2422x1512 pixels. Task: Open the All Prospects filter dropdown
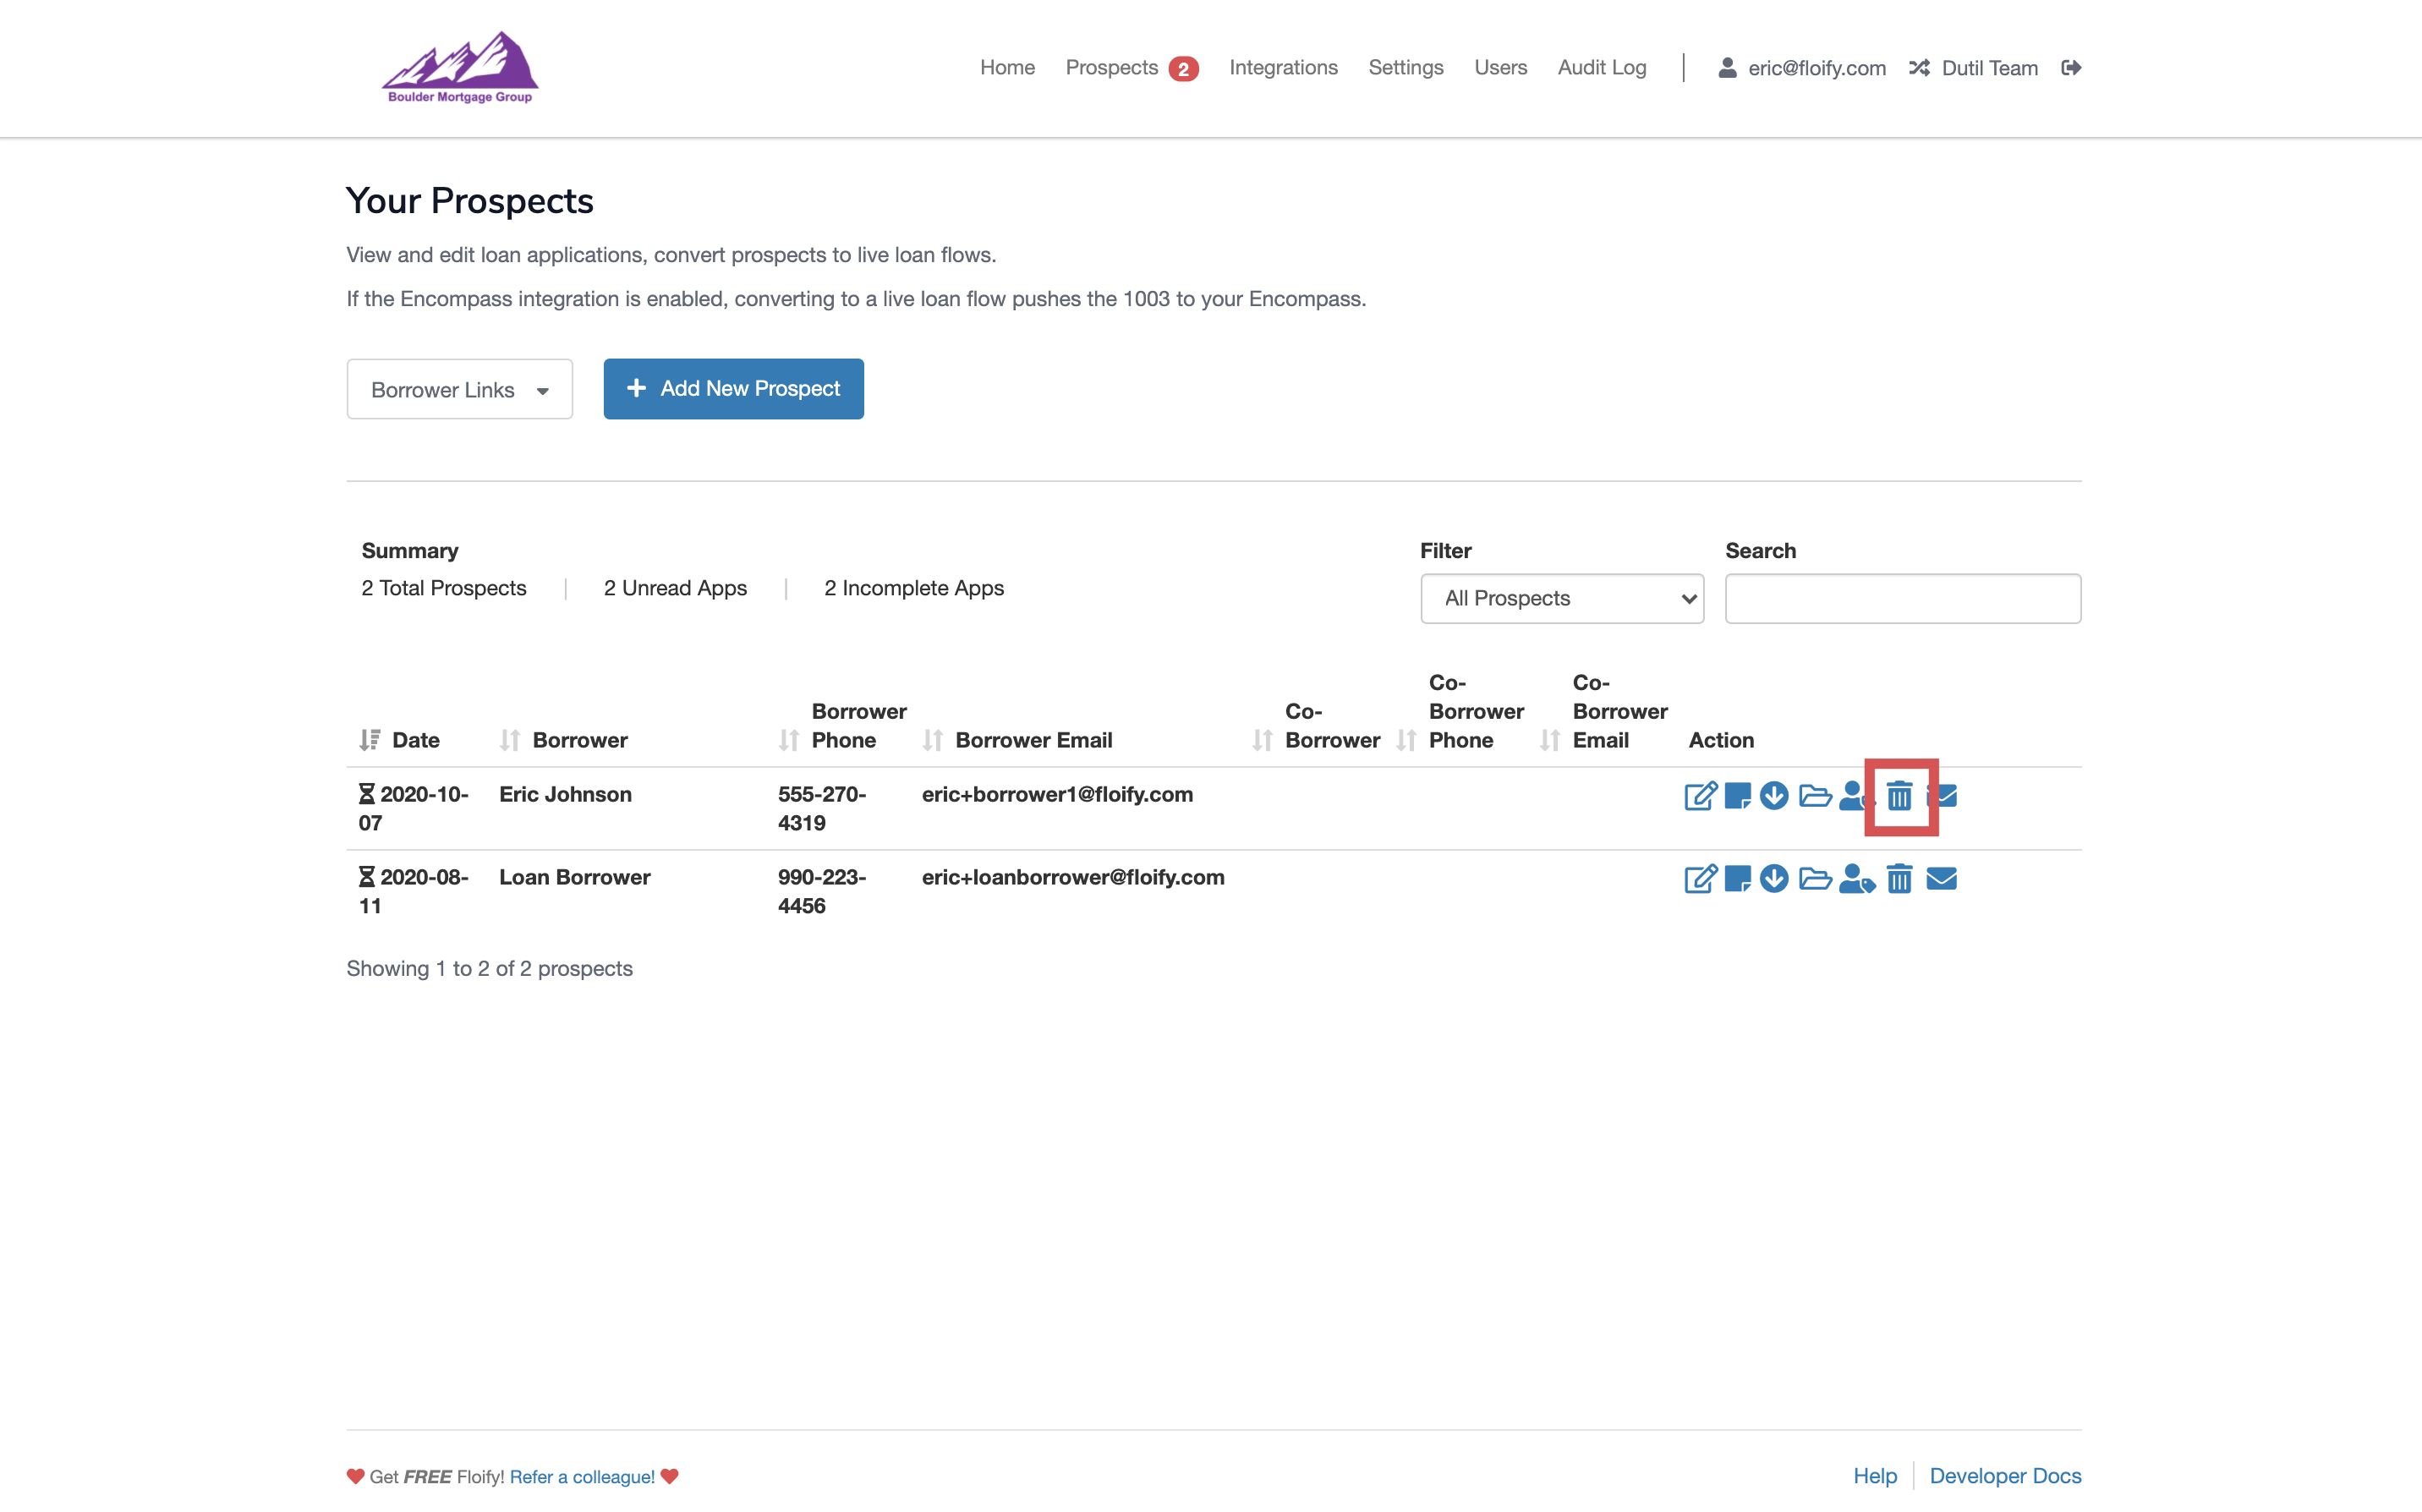(x=1562, y=598)
